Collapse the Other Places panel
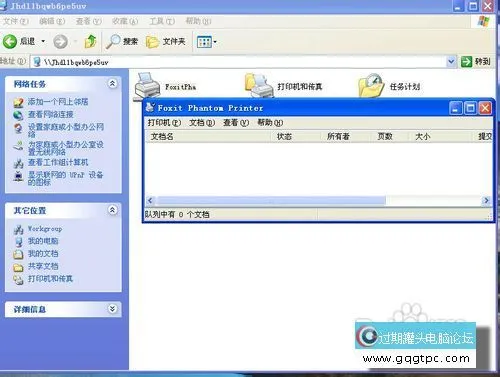Viewport: 500px width, 377px height. pyautogui.click(x=113, y=210)
